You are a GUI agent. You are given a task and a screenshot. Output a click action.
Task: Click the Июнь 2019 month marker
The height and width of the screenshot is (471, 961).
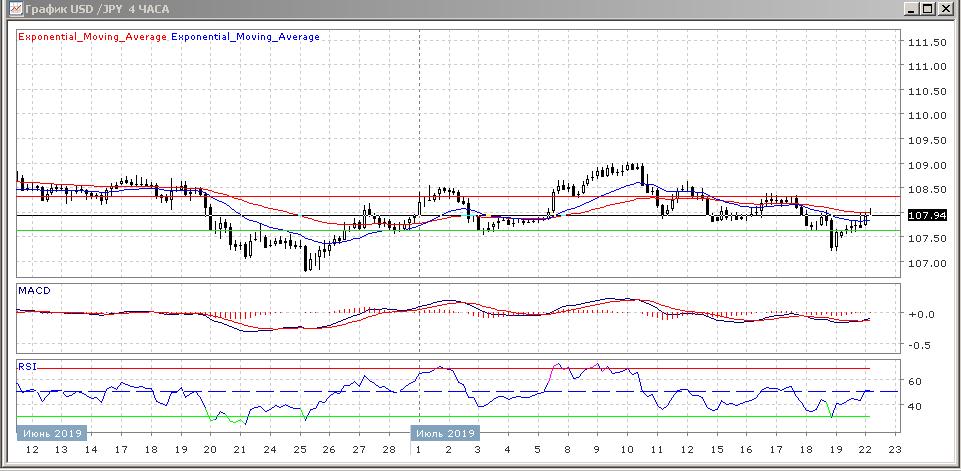[x=51, y=433]
